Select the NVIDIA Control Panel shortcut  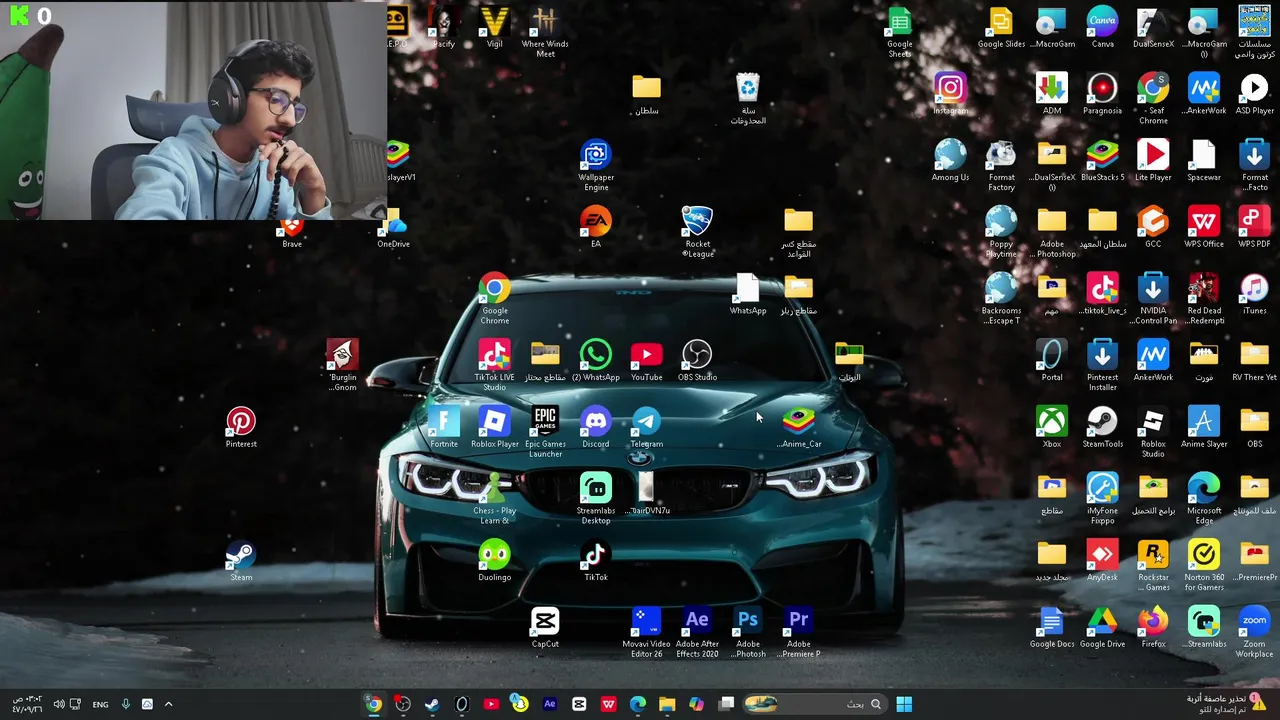tap(1153, 299)
